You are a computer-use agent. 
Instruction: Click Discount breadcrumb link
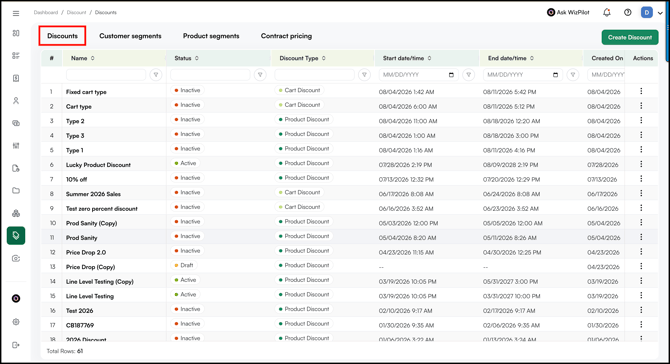point(76,12)
